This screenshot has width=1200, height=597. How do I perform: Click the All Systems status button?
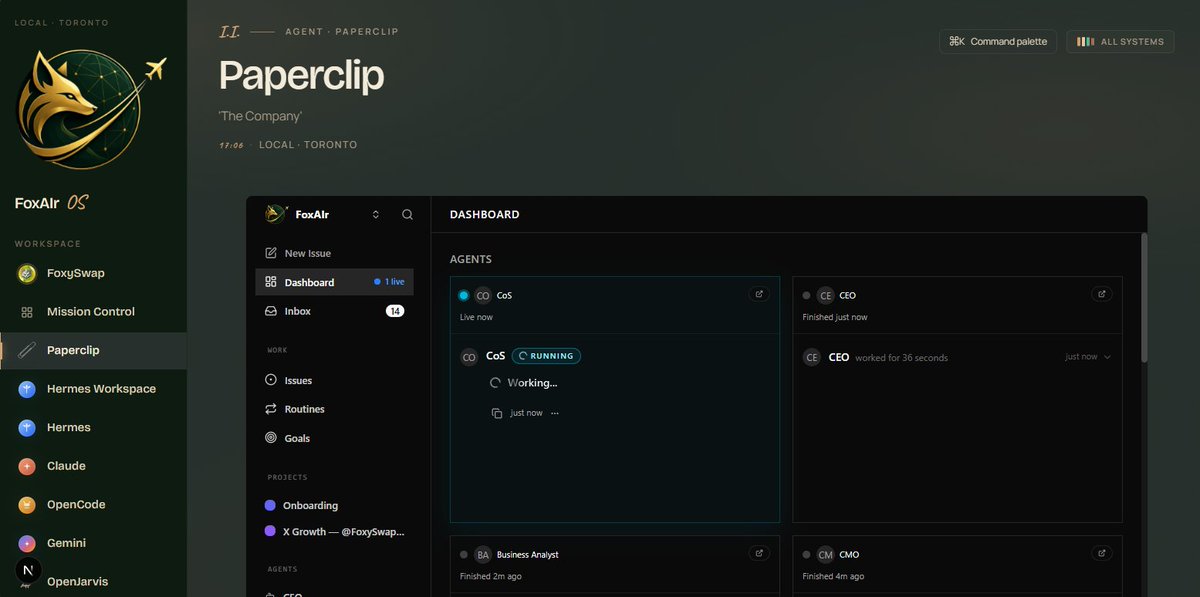(x=1120, y=41)
